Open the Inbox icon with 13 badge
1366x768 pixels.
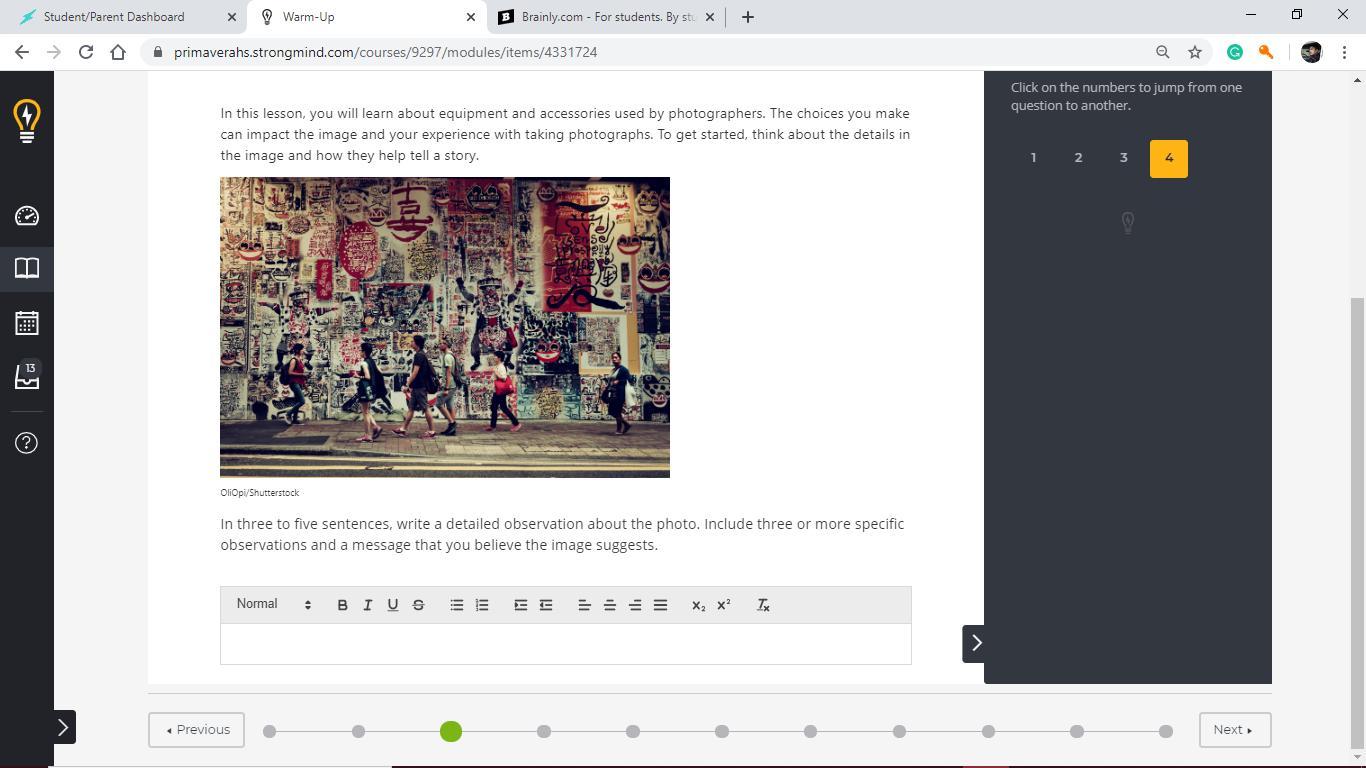click(27, 377)
